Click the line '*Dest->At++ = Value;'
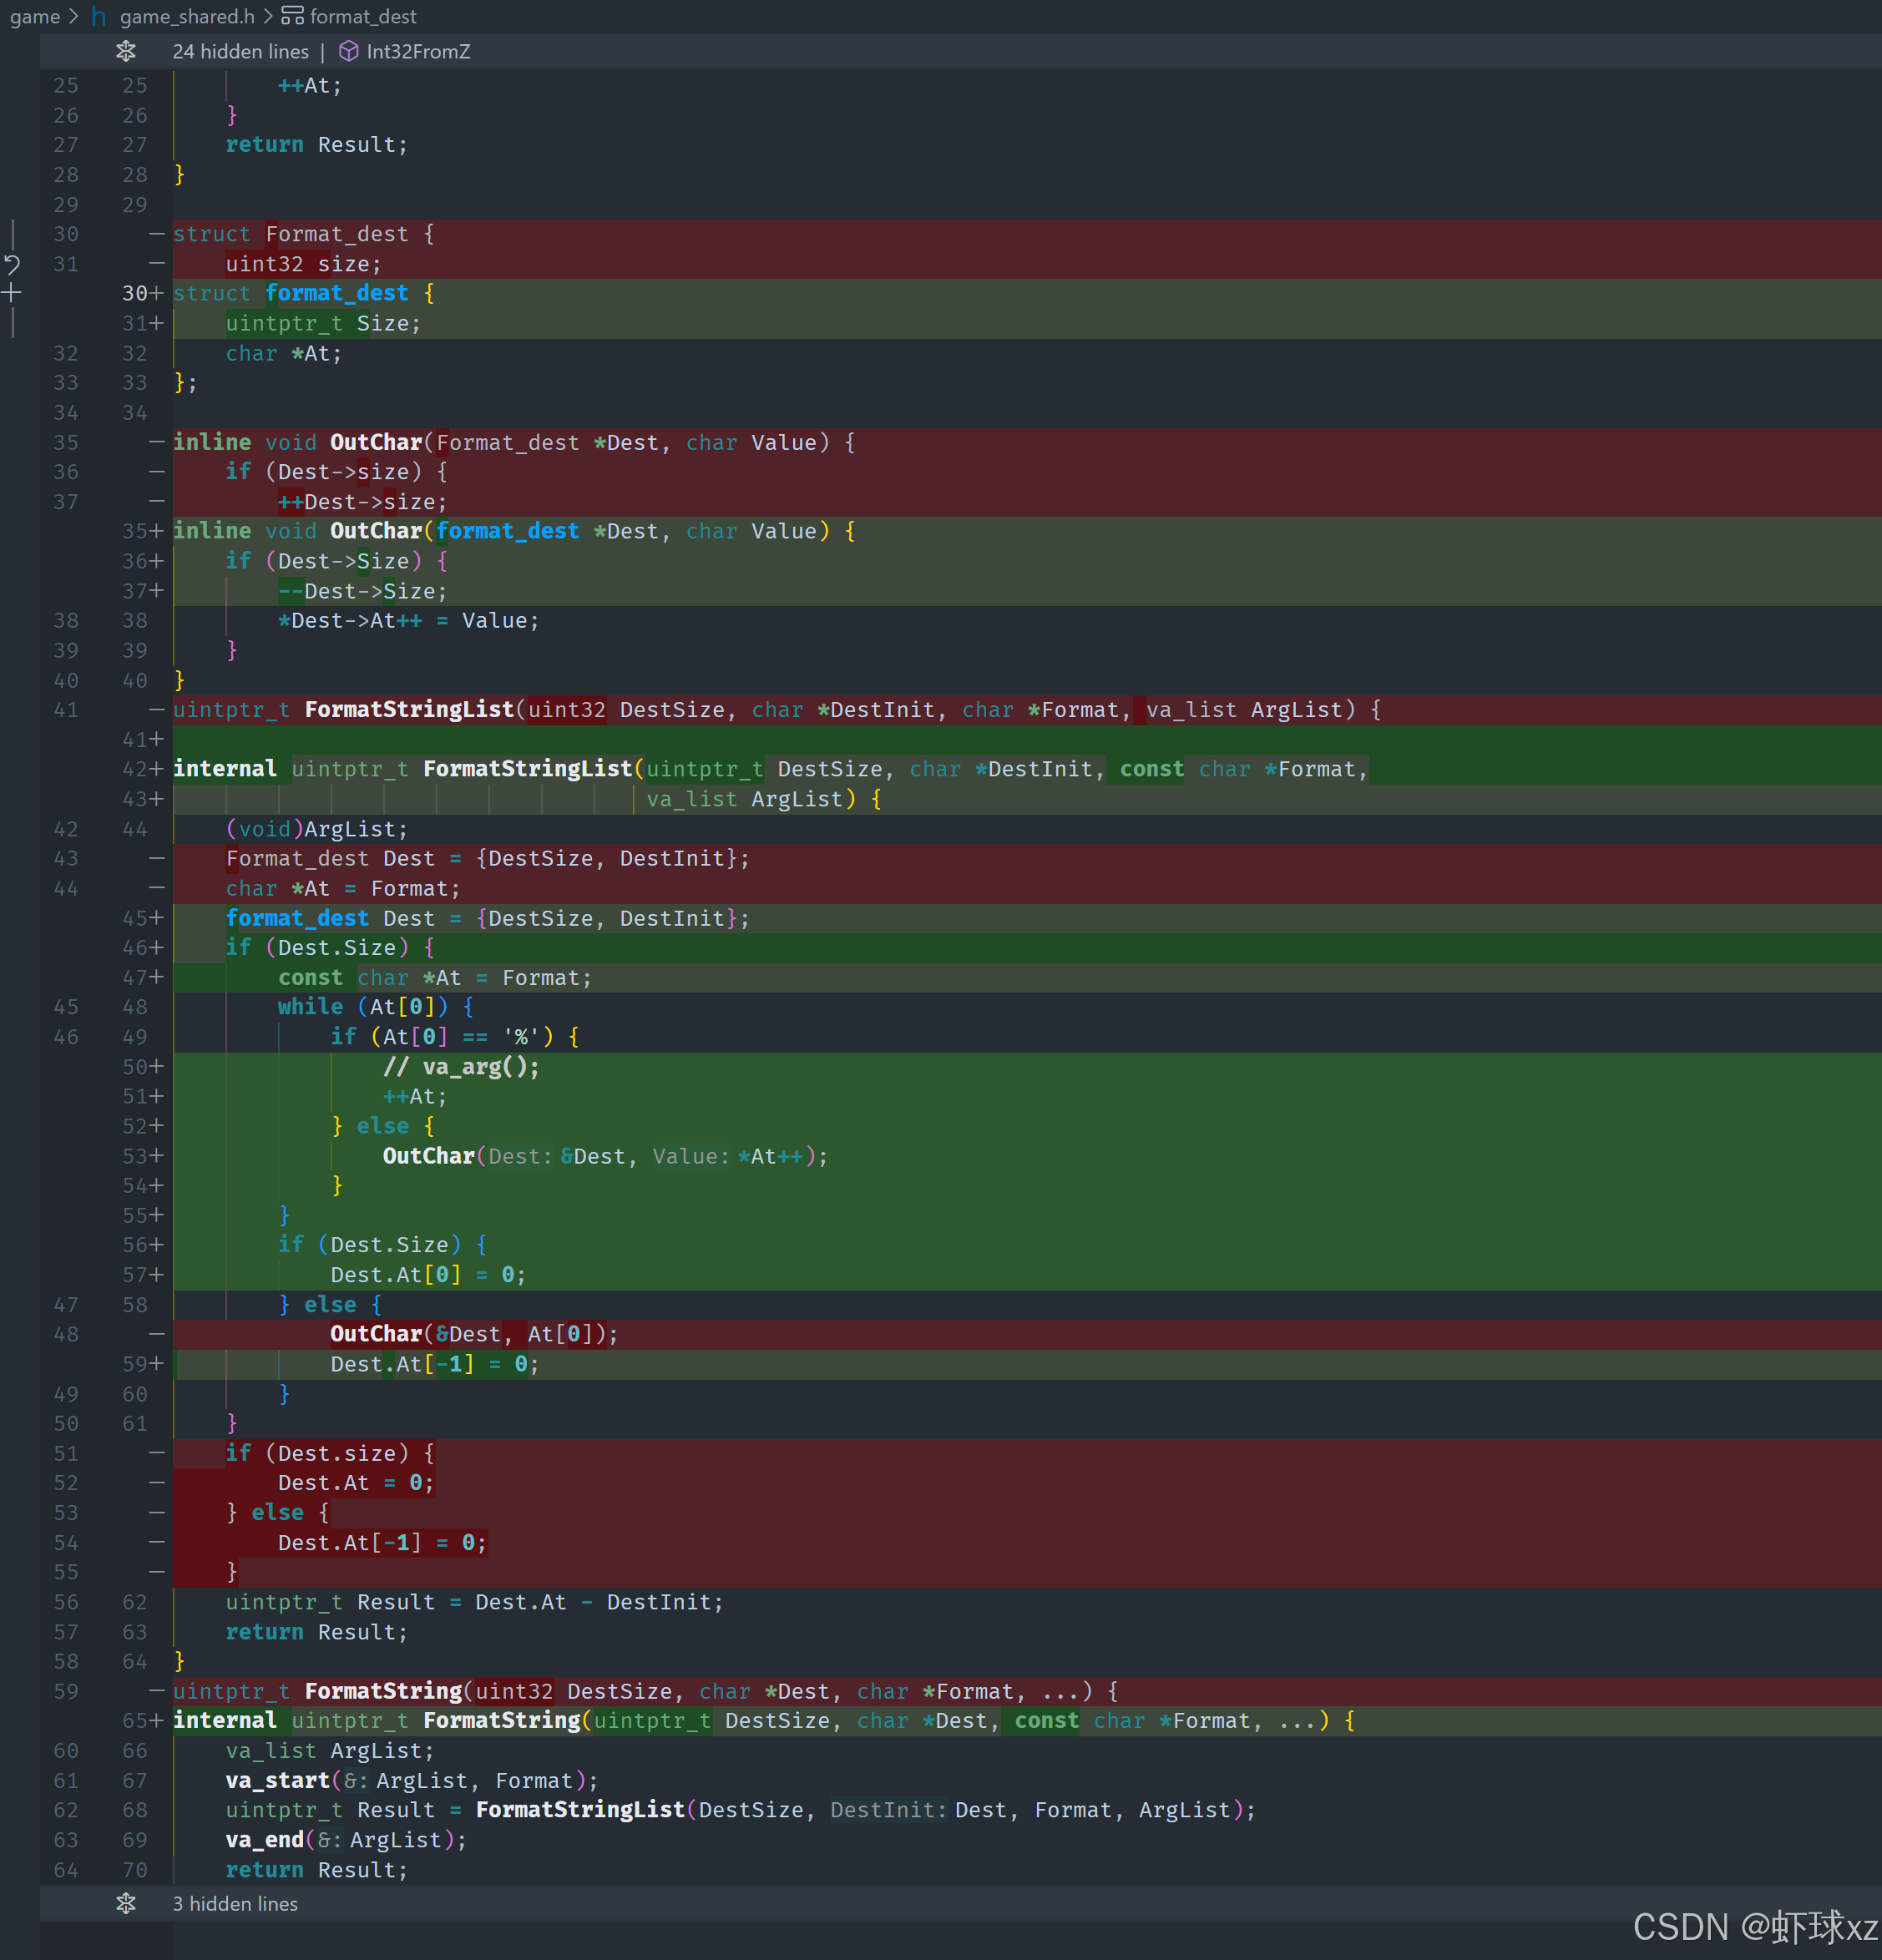The image size is (1882, 1960). [408, 621]
